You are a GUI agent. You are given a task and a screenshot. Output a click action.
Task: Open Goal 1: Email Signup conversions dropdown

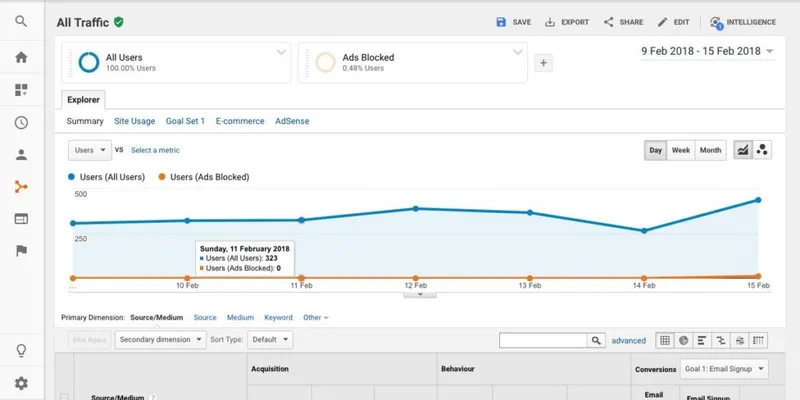point(724,369)
